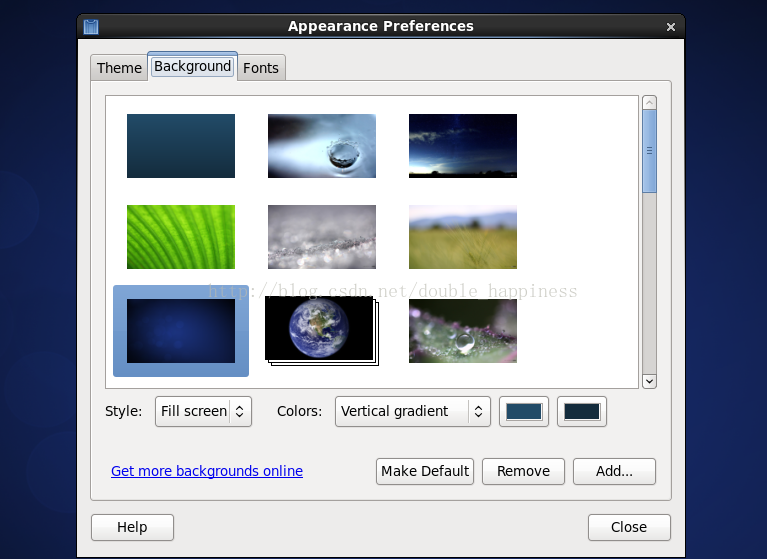Click the Close button at the bottom
Viewport: 767px width, 560px height.
[x=629, y=527]
